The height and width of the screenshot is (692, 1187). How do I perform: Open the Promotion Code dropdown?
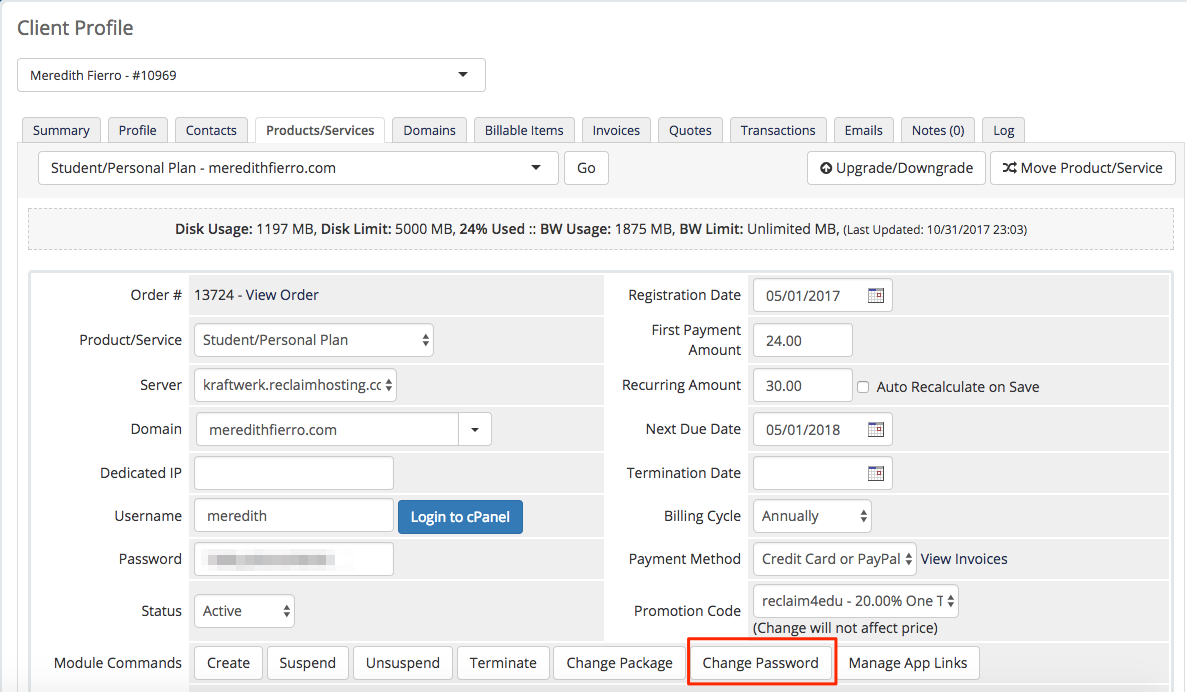click(x=855, y=601)
